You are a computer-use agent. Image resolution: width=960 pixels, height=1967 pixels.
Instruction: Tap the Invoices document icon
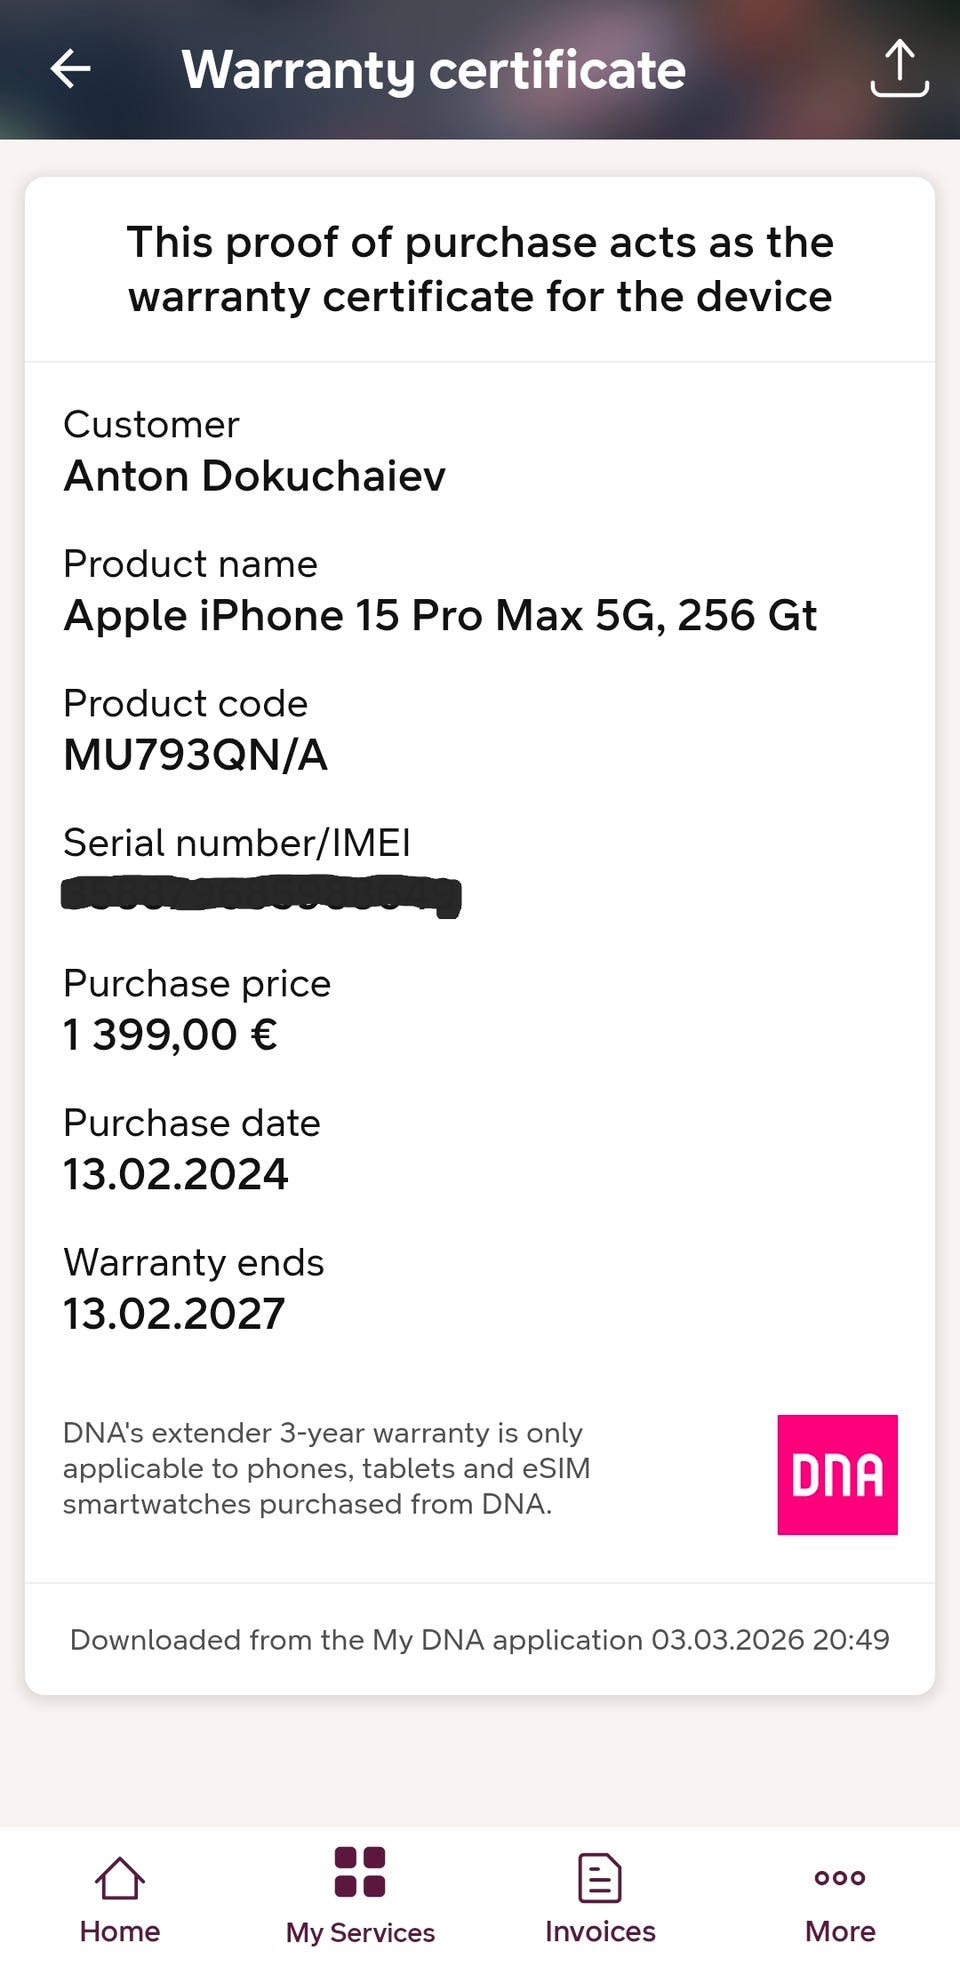[x=600, y=1877]
